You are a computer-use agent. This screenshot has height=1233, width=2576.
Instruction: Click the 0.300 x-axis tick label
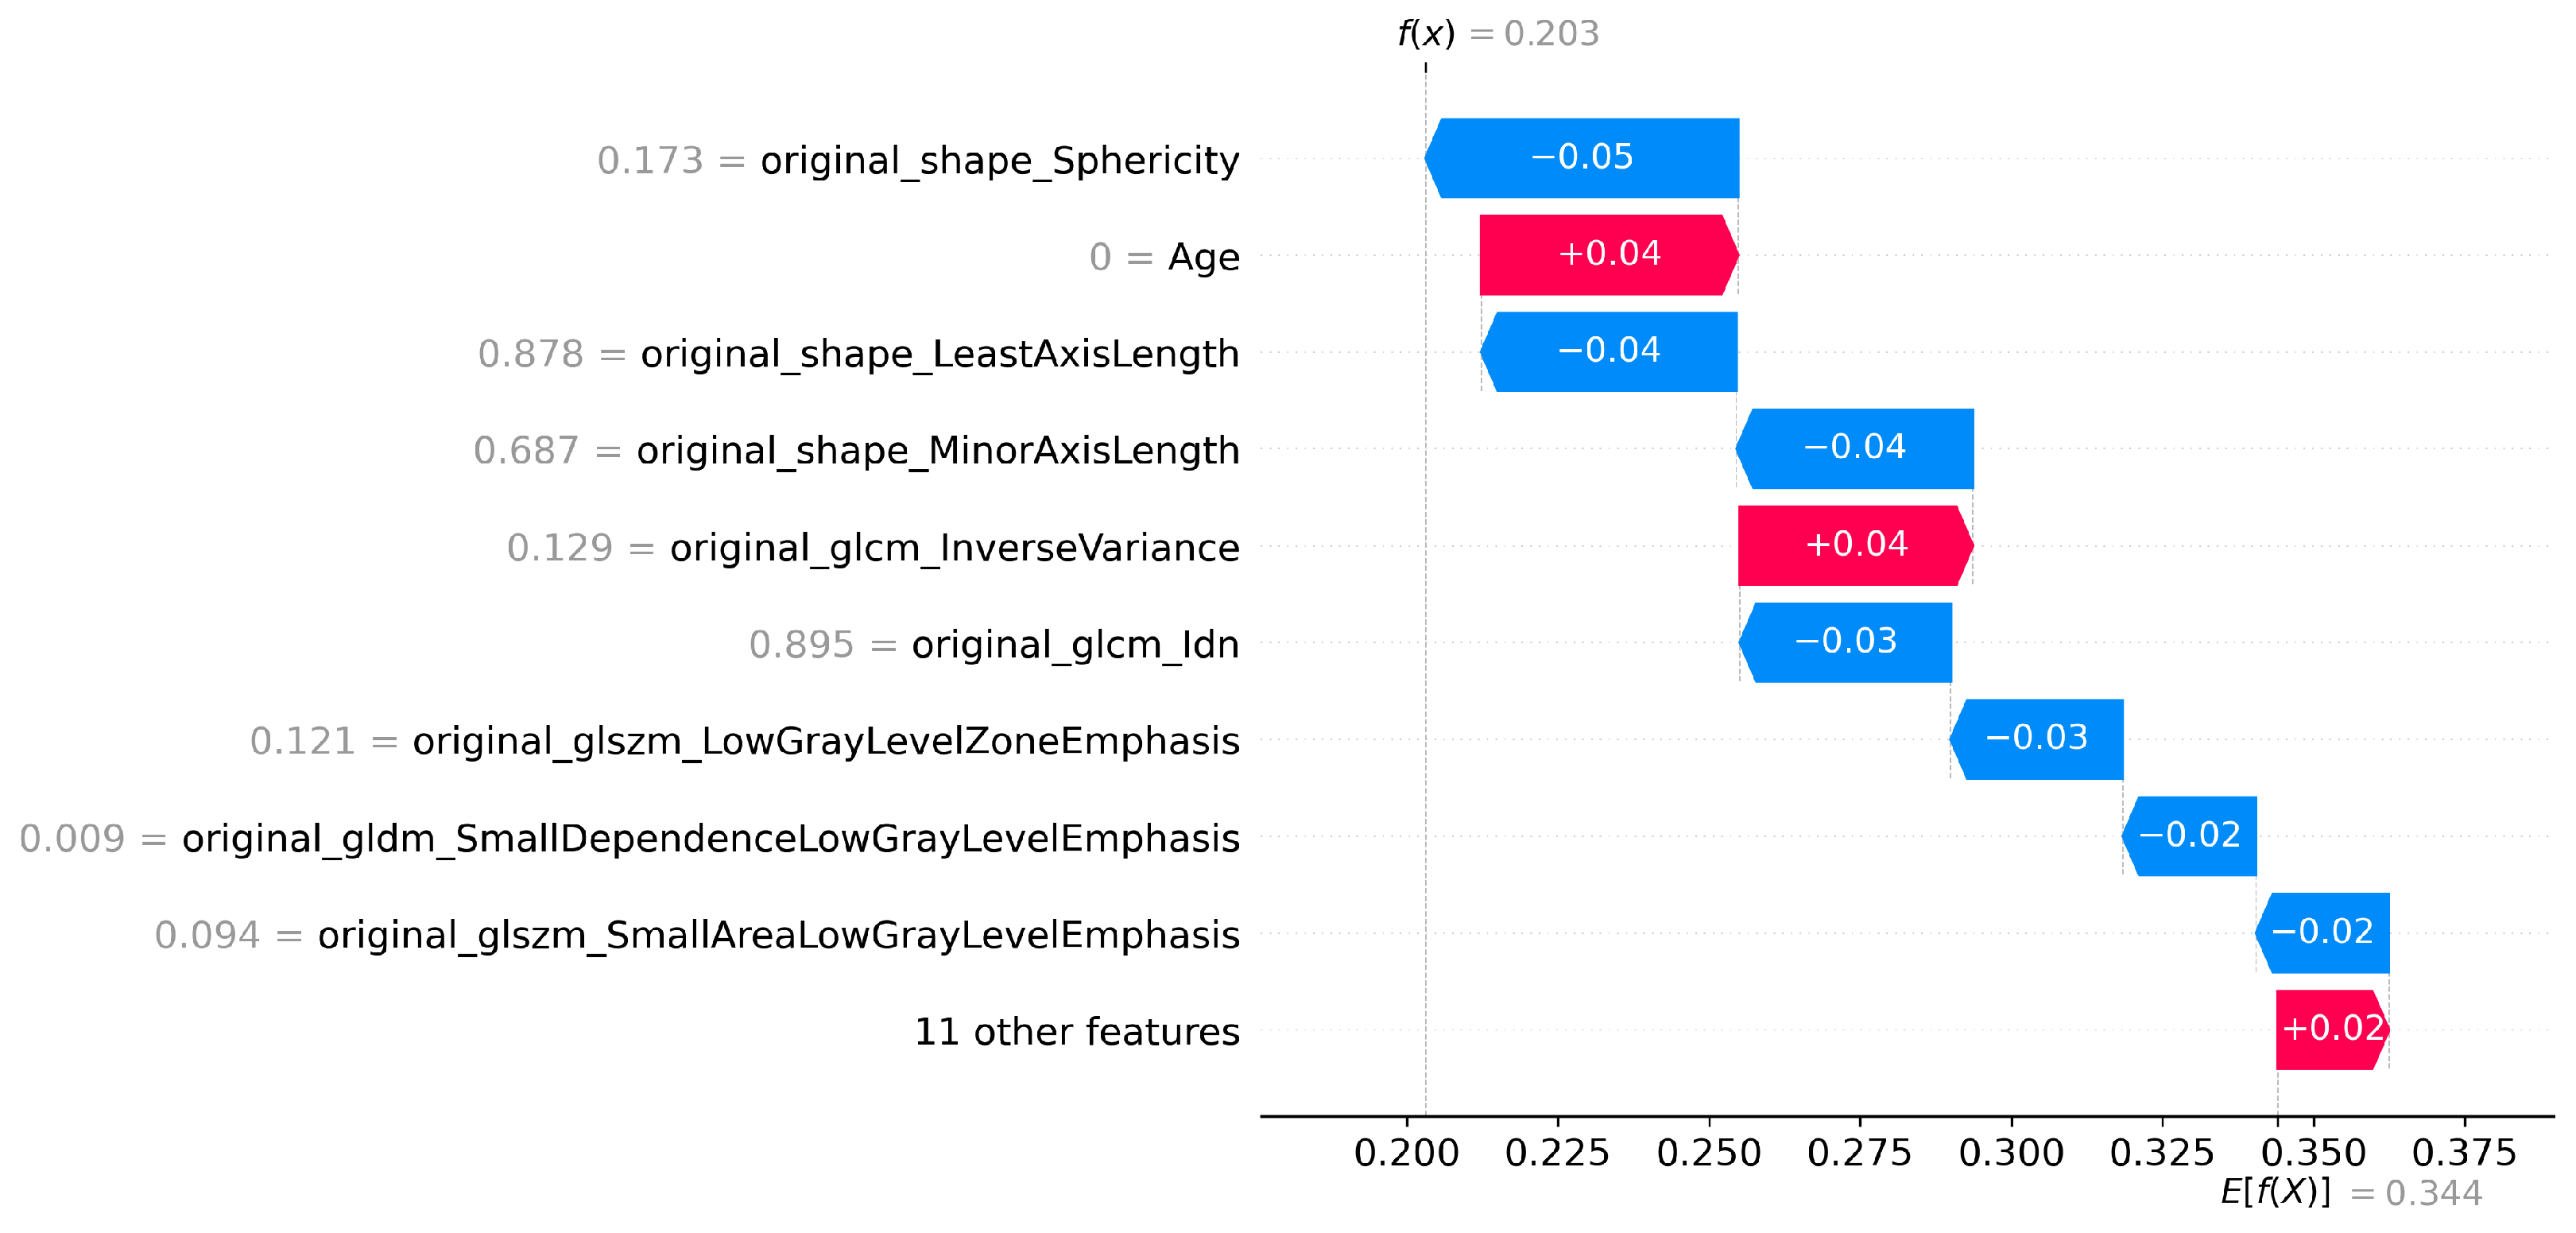(x=2011, y=1153)
